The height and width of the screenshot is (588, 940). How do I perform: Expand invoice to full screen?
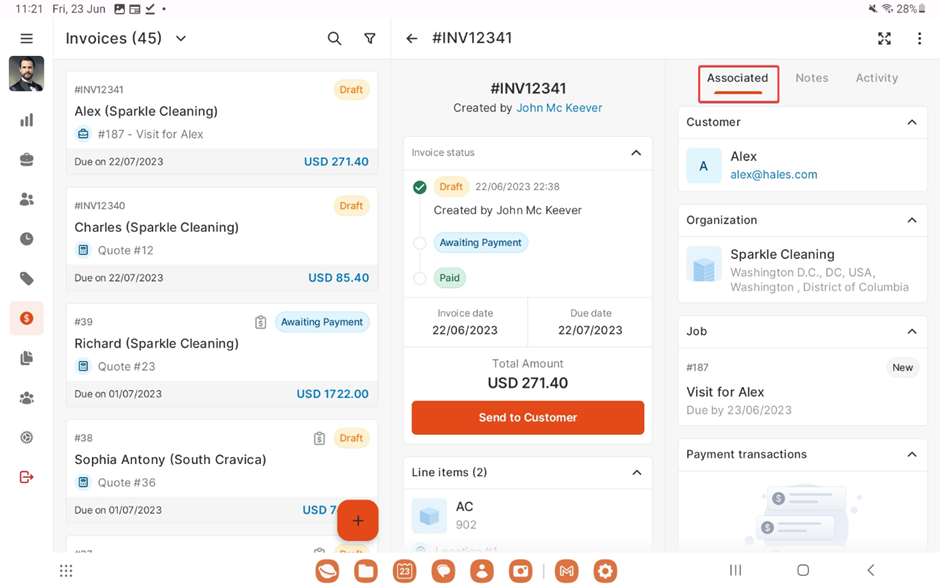coord(884,39)
